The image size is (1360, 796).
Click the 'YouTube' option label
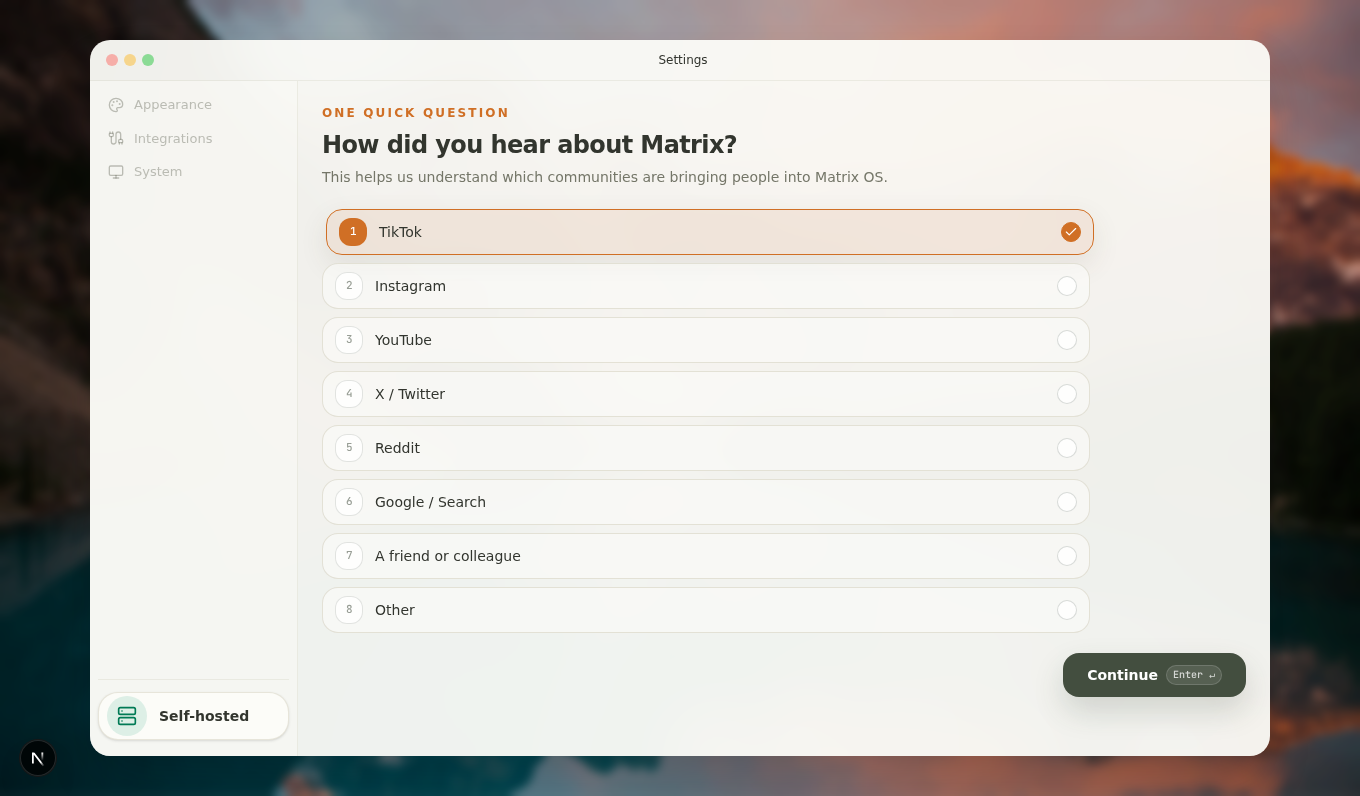[403, 340]
